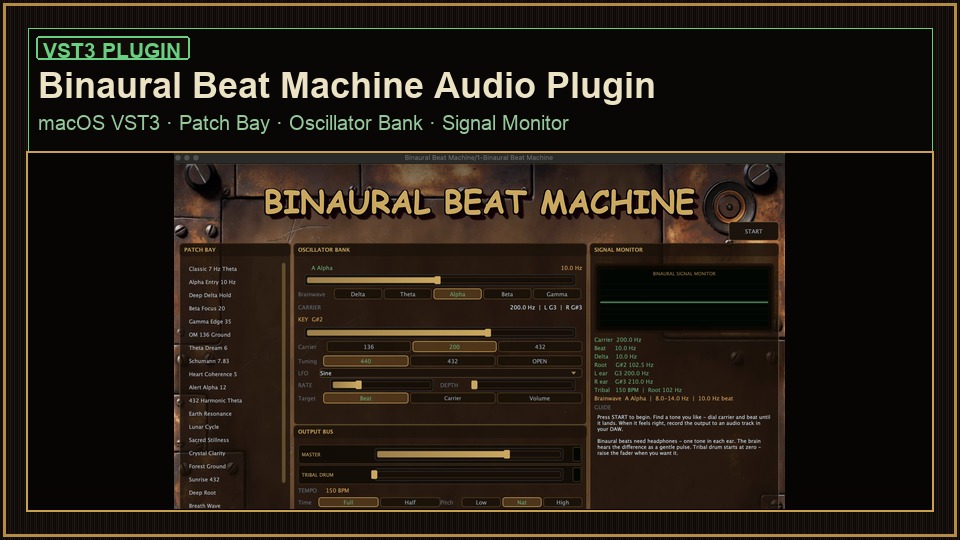Select the Earth Resonance patch
The image size is (960, 540).
210,414
